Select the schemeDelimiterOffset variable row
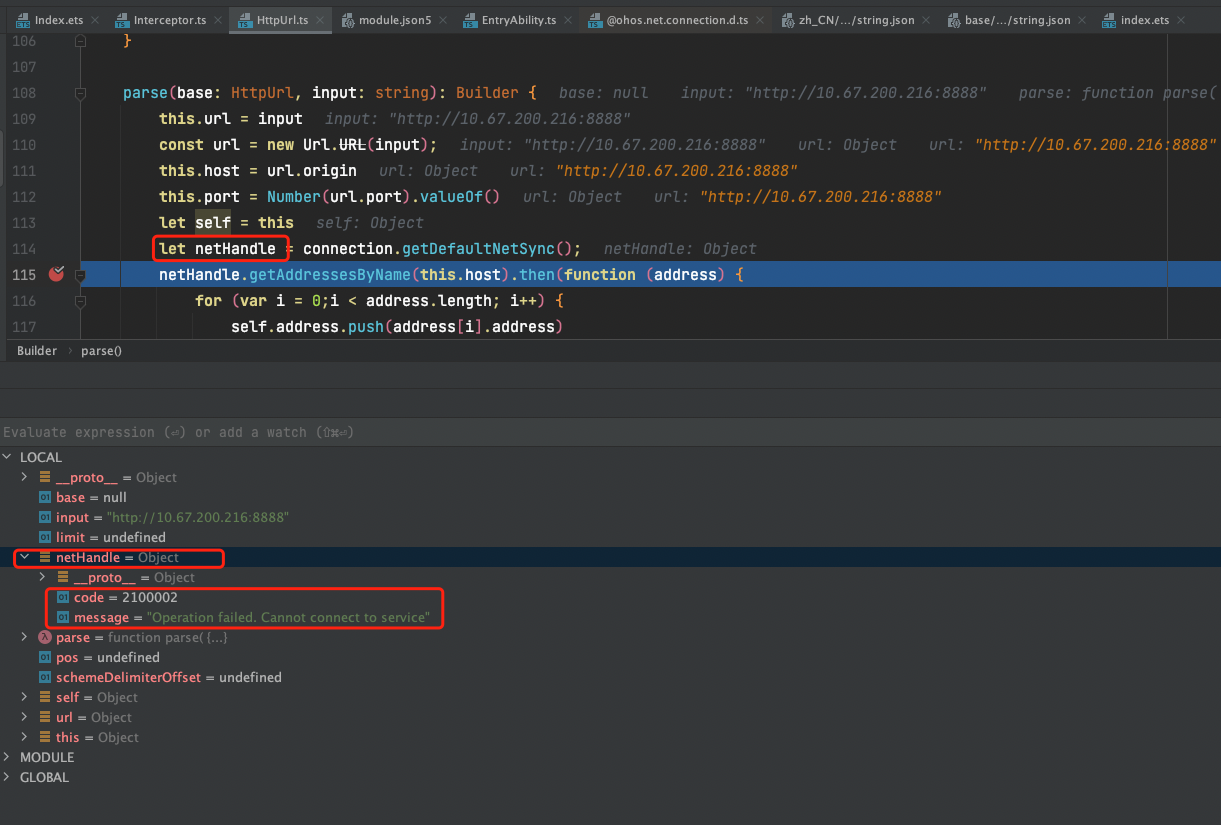Viewport: 1221px width, 825px height. tap(610, 677)
